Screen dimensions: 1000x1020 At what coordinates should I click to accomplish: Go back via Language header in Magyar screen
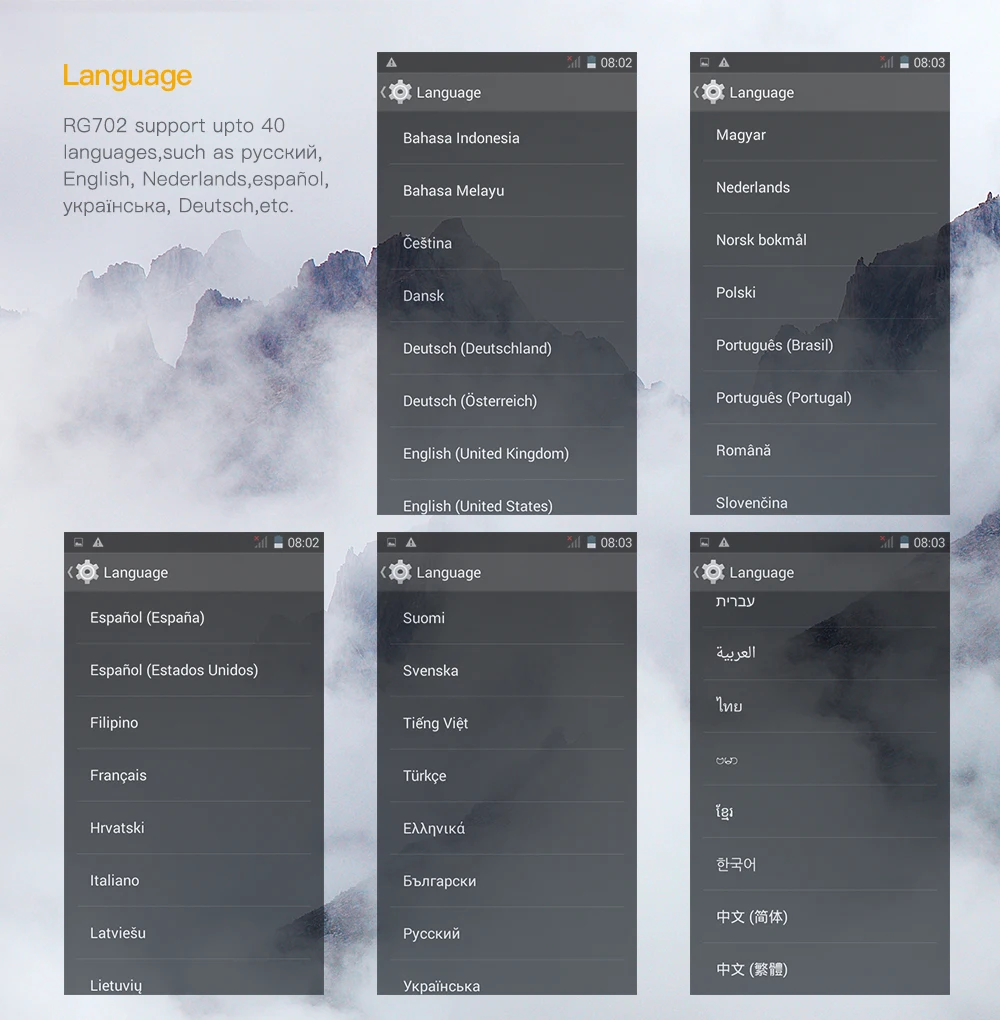[x=744, y=92]
